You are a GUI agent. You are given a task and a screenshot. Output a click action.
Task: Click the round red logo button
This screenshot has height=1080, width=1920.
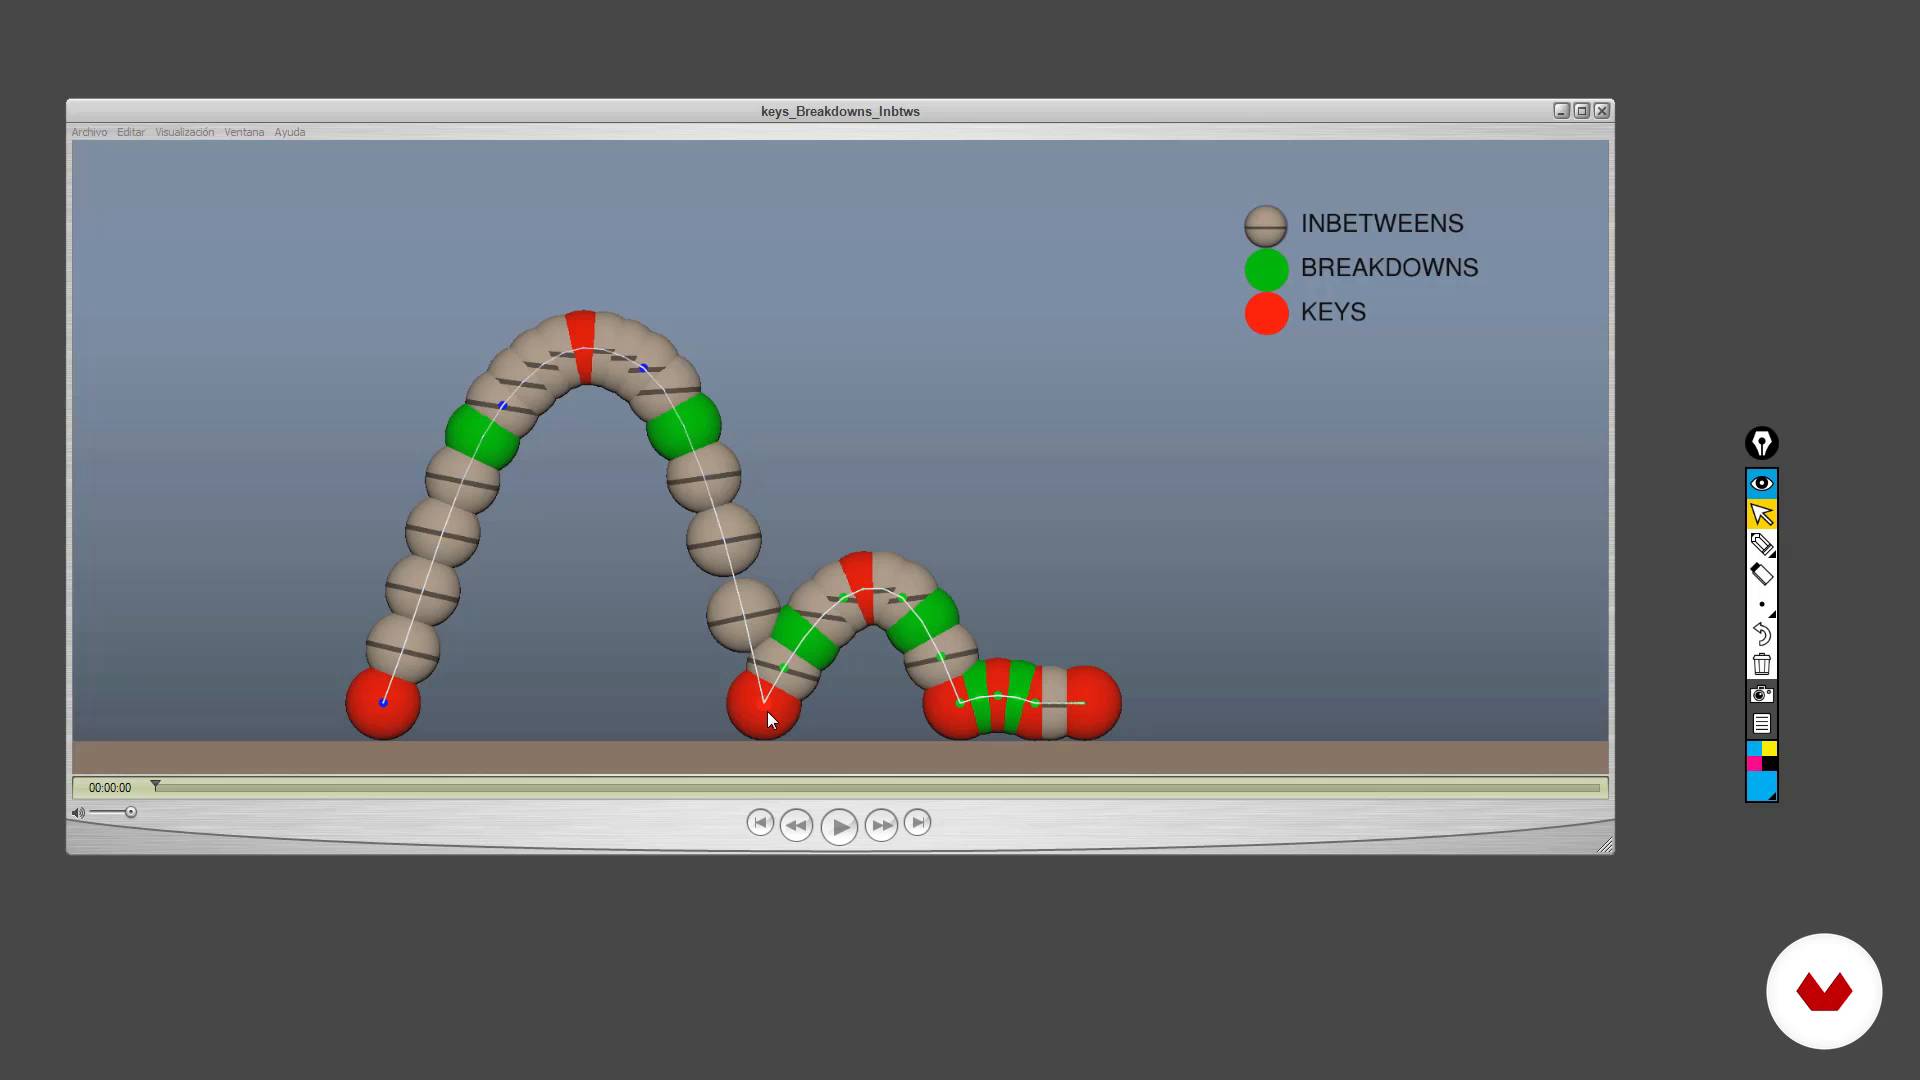[1824, 991]
